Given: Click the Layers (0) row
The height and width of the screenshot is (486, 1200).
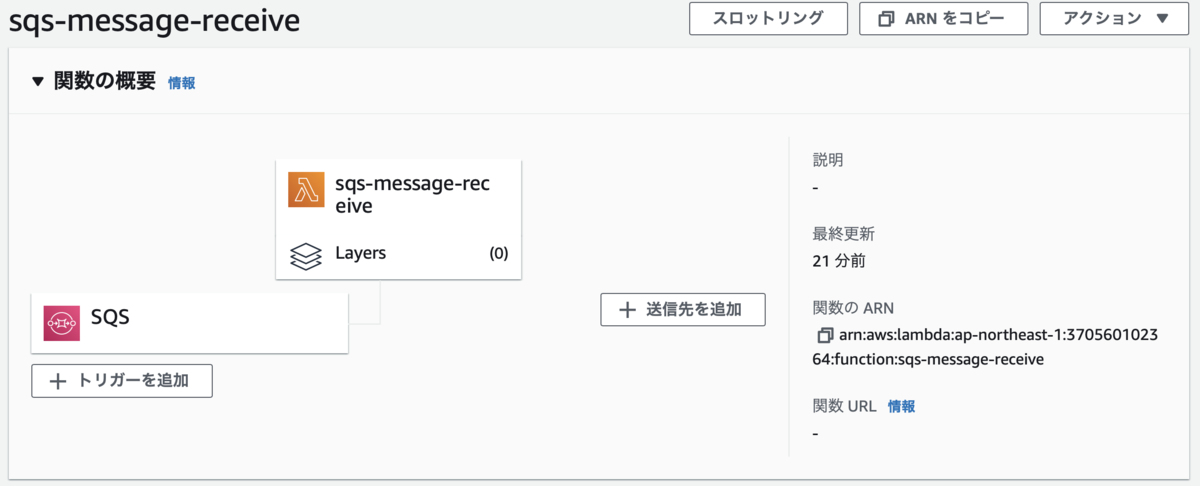Looking at the screenshot, I should (x=399, y=254).
